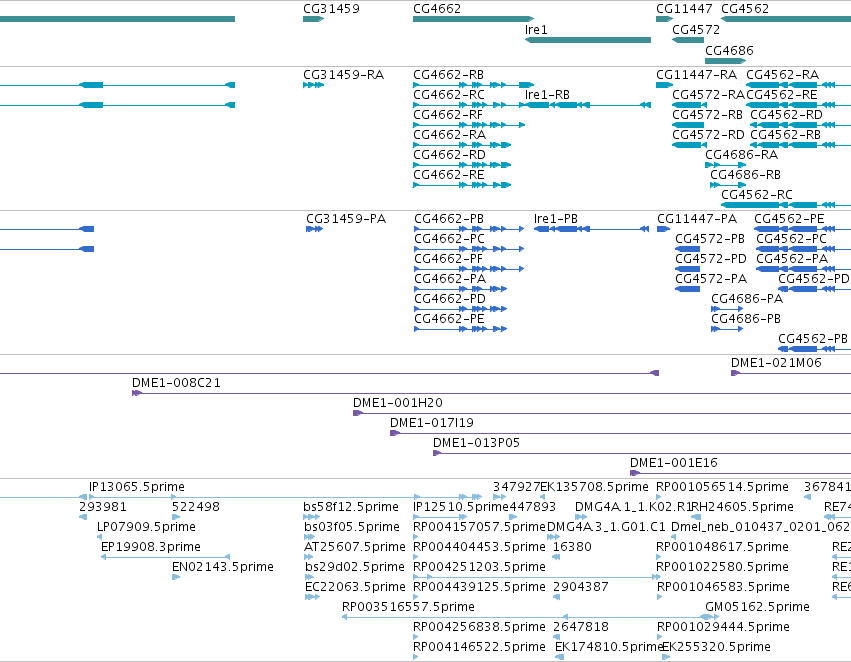Select protein CG4662-PE
This screenshot has width=851, height=662.
[x=460, y=329]
